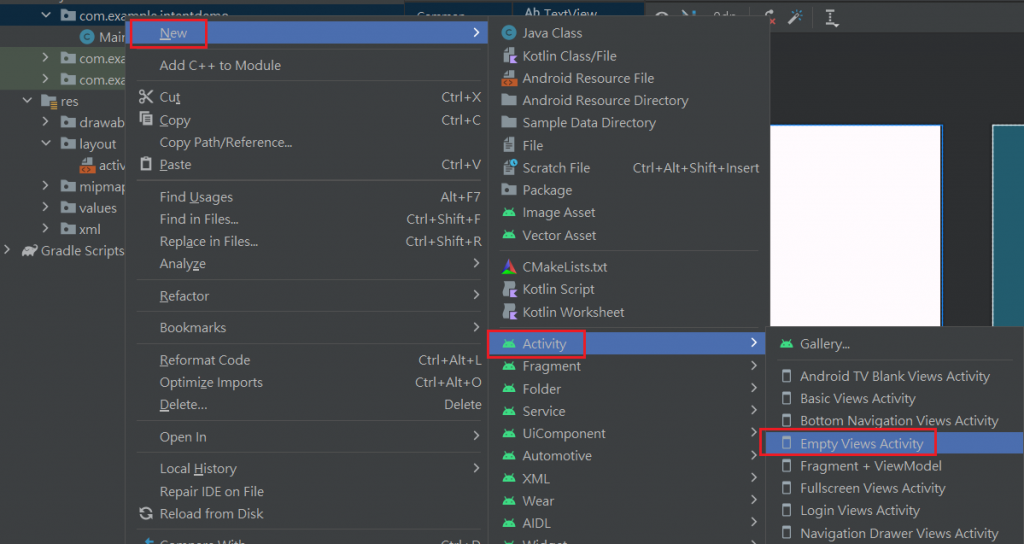Screen dimensions: 1024x544
Task: Click the Kotlin Class/File icon
Action: [509, 56]
